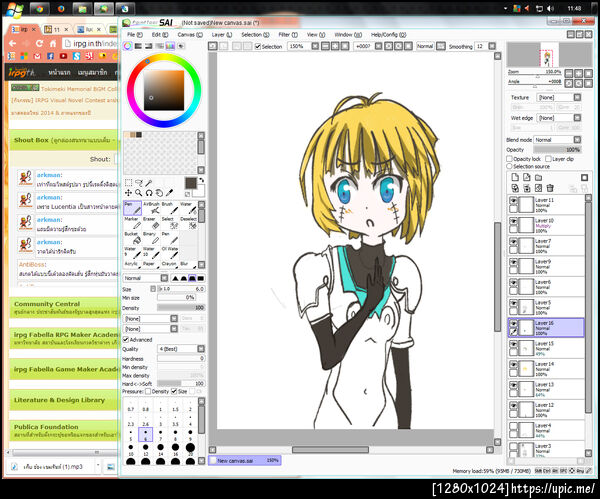Delete the current layer with trash icon
Screen dimensions: 600x499
tap(550, 188)
